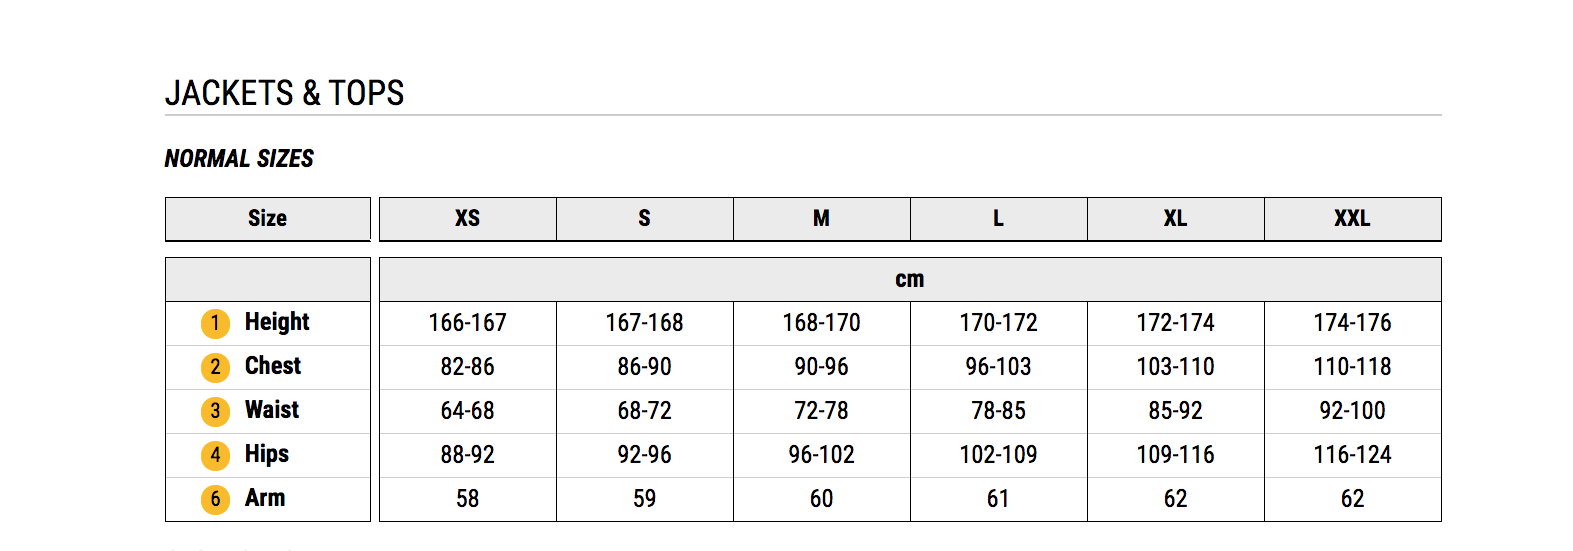Select the XS size column header
Image resolution: width=1573 pixels, height=551 pixels.
pos(468,219)
